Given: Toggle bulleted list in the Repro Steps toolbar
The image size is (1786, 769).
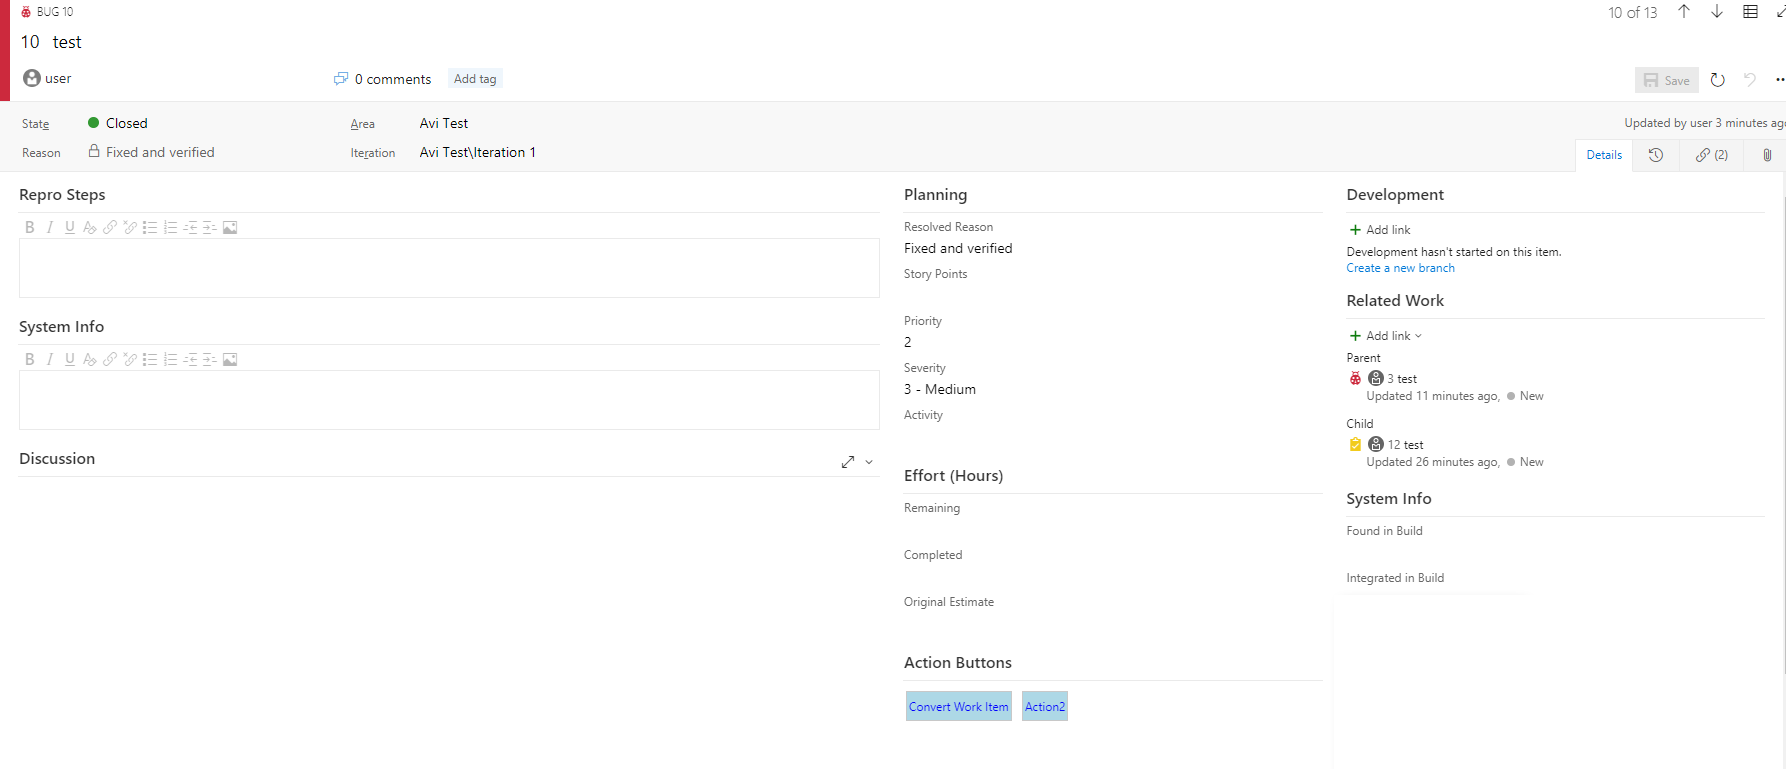Looking at the screenshot, I should coord(150,228).
